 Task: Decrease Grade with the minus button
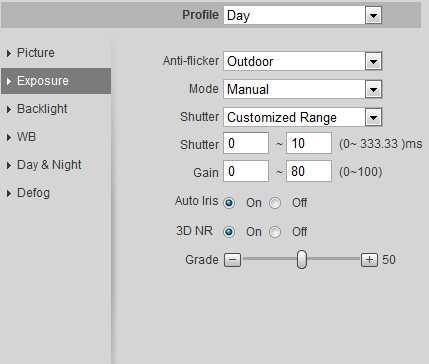232,260
